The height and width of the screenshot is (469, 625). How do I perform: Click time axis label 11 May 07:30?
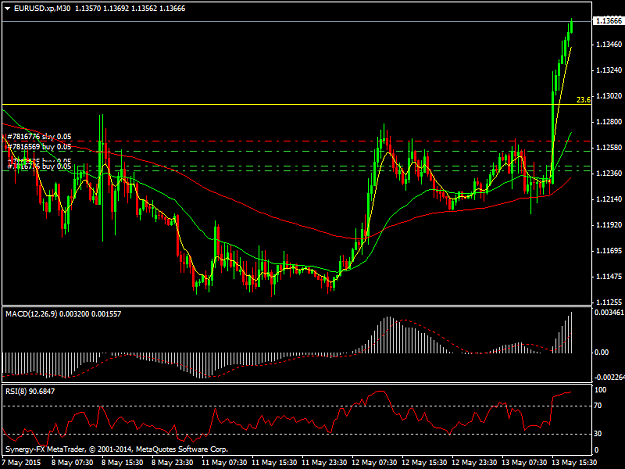pos(224,462)
